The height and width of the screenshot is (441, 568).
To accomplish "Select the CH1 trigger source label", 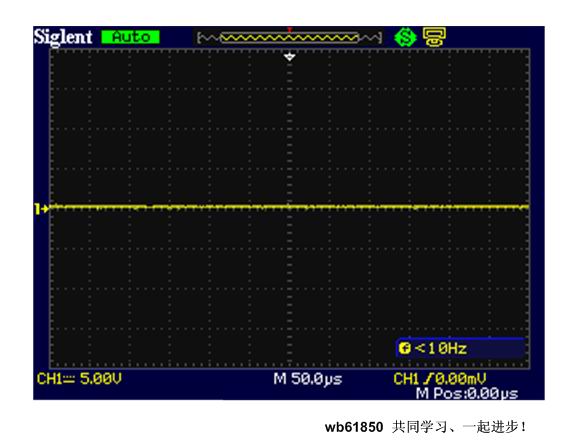I will point(406,379).
